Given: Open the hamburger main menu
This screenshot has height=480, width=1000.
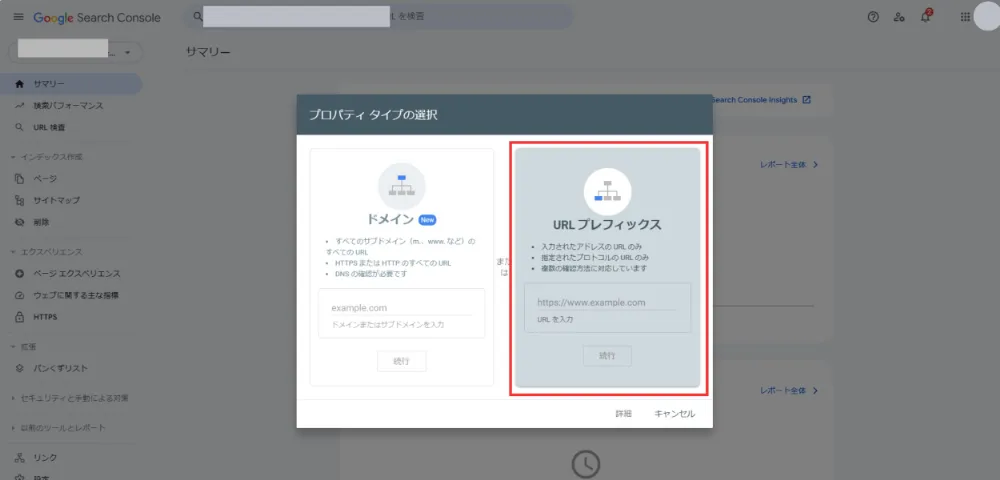Looking at the screenshot, I should click(x=18, y=17).
